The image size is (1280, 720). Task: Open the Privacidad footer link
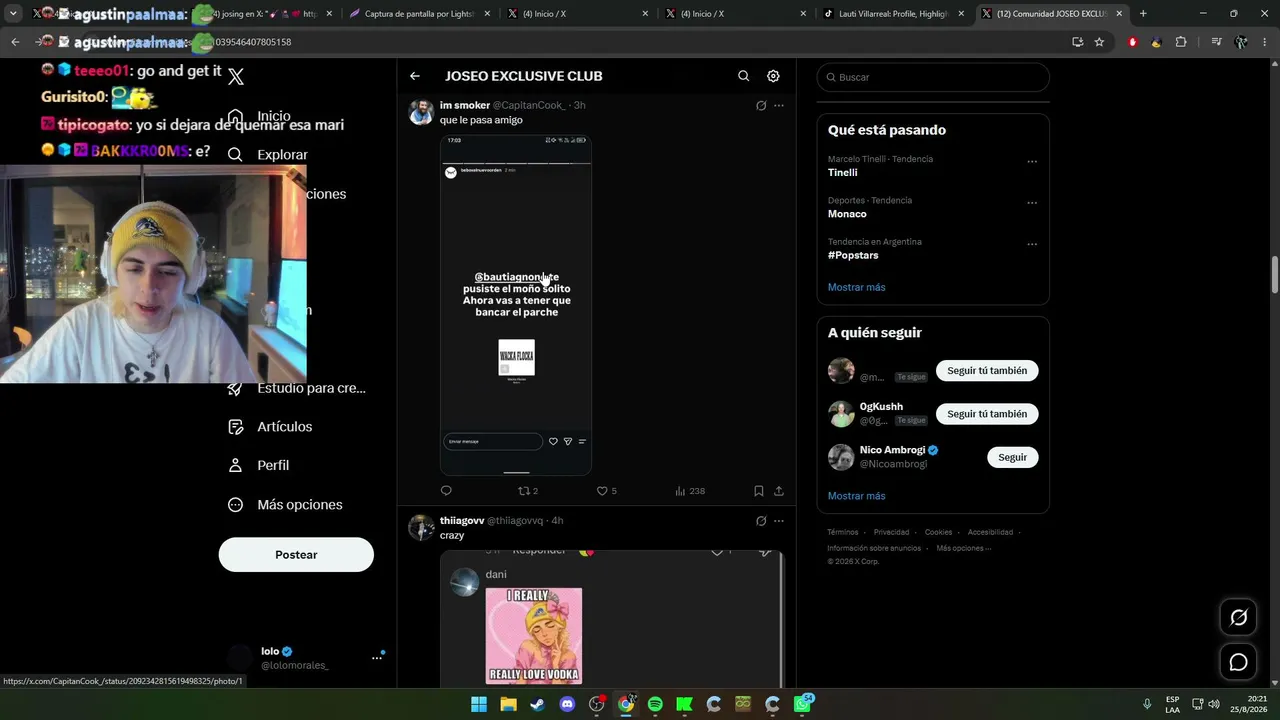point(891,533)
